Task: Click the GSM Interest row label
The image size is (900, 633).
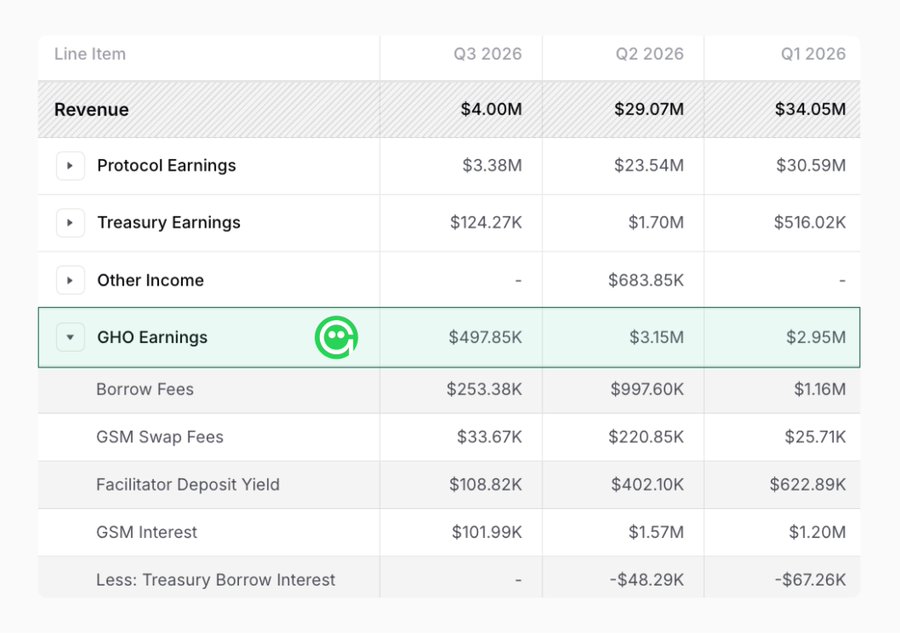Action: 146,532
